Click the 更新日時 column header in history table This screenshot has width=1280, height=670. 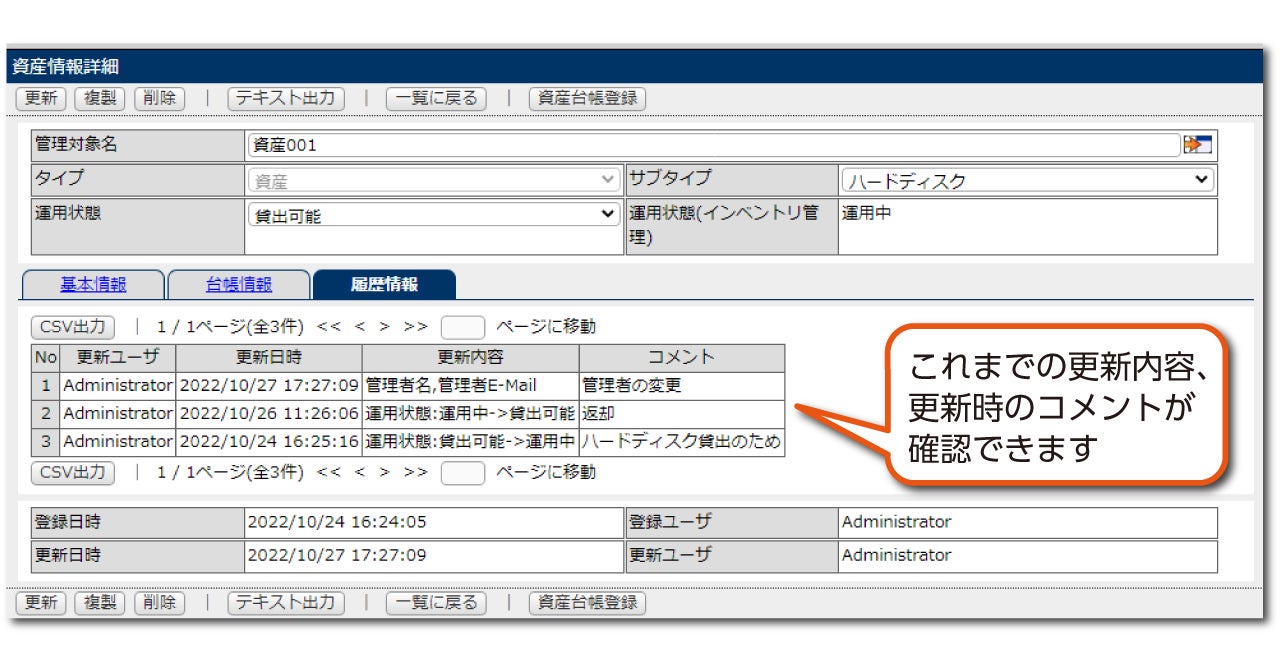[269, 357]
